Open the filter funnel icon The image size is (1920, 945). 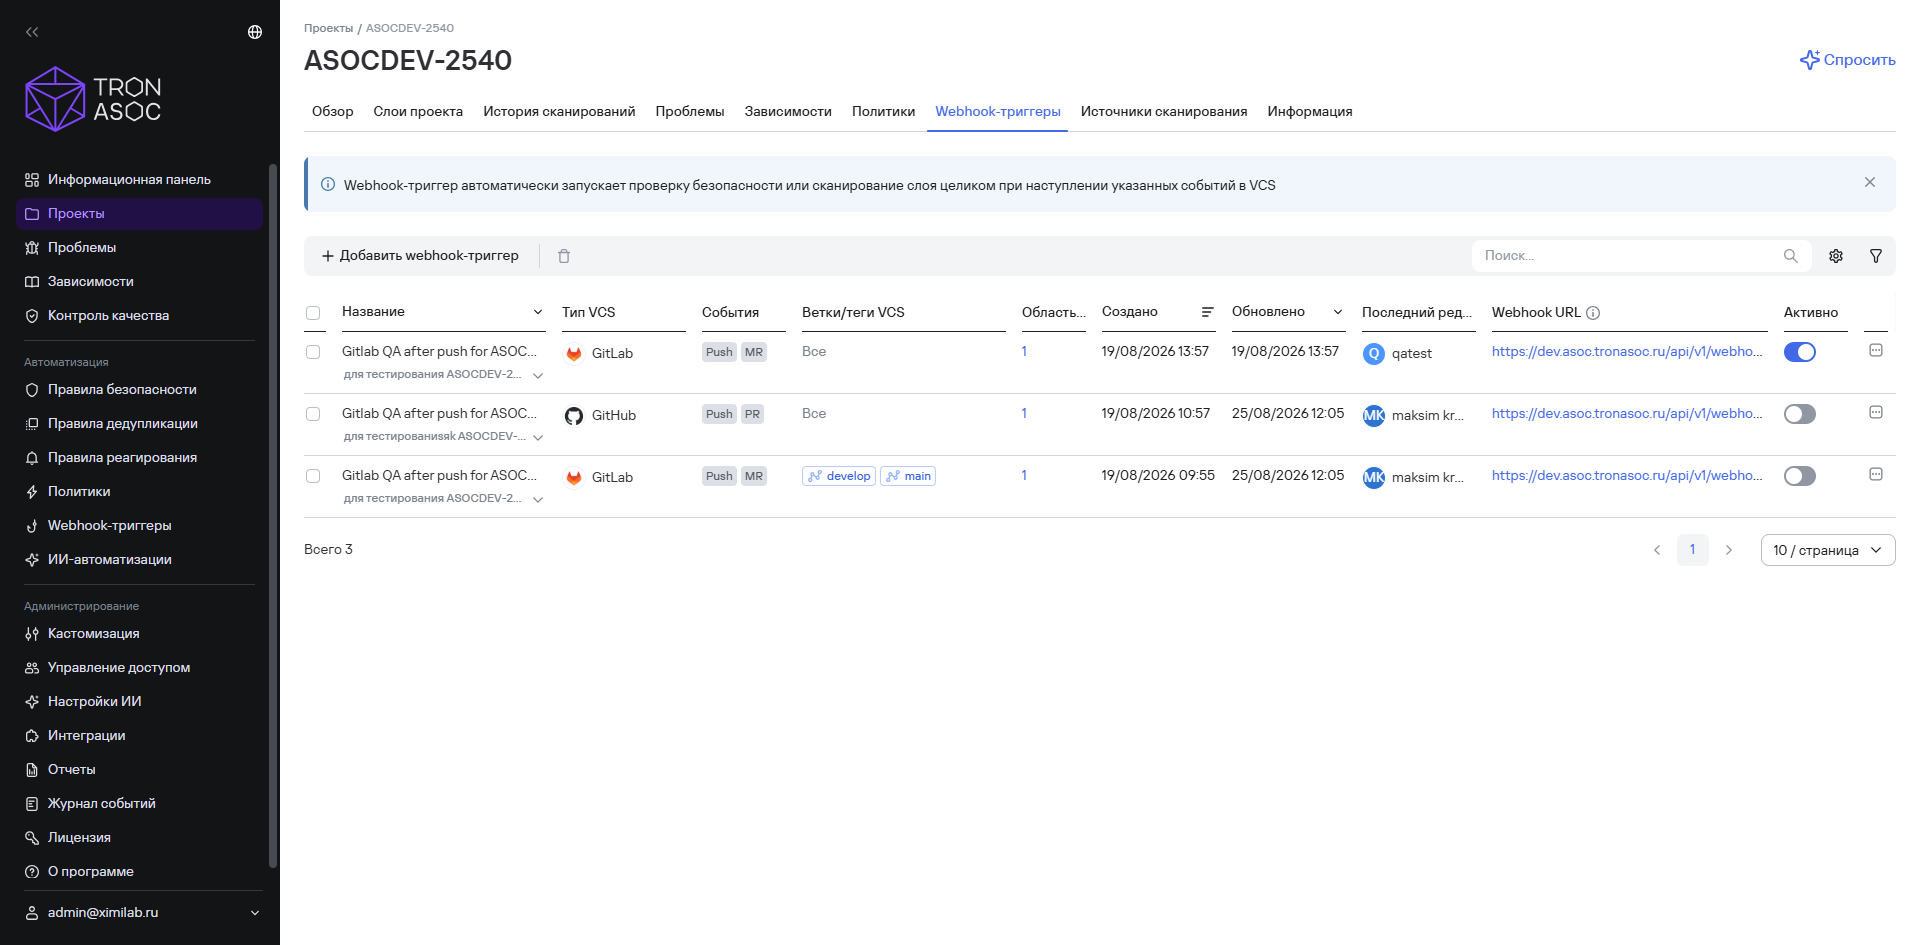tap(1876, 256)
